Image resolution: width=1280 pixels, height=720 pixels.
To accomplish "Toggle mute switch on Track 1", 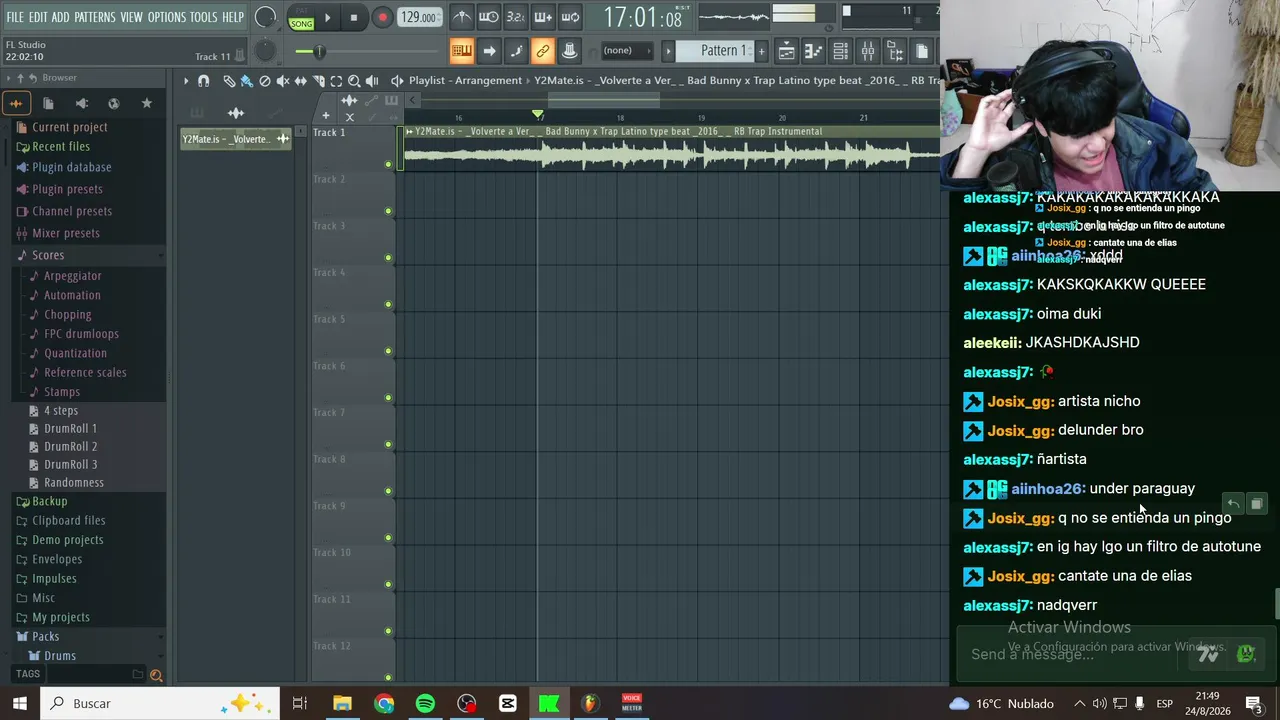I will [388, 164].
